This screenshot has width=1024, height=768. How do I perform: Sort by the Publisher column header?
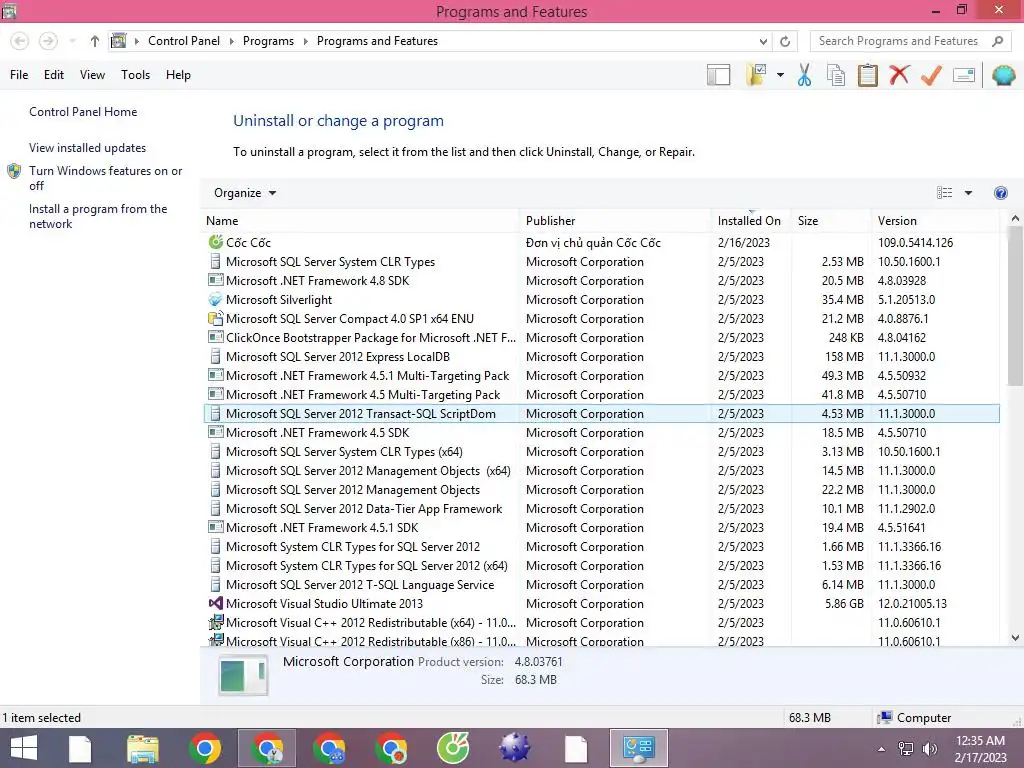tap(616, 221)
